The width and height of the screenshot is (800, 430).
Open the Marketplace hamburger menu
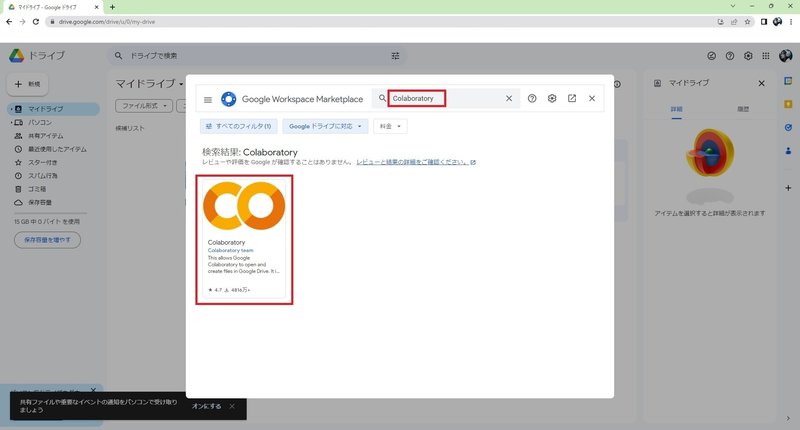[208, 99]
